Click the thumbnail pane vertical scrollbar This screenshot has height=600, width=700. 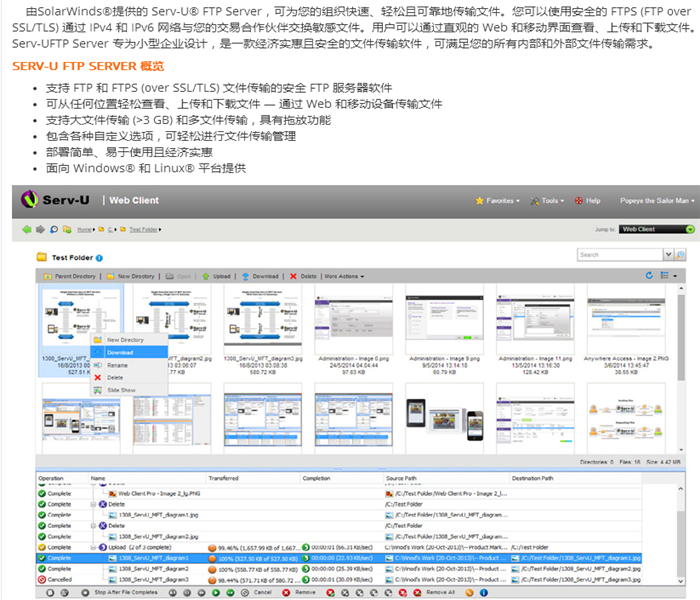[x=681, y=369]
